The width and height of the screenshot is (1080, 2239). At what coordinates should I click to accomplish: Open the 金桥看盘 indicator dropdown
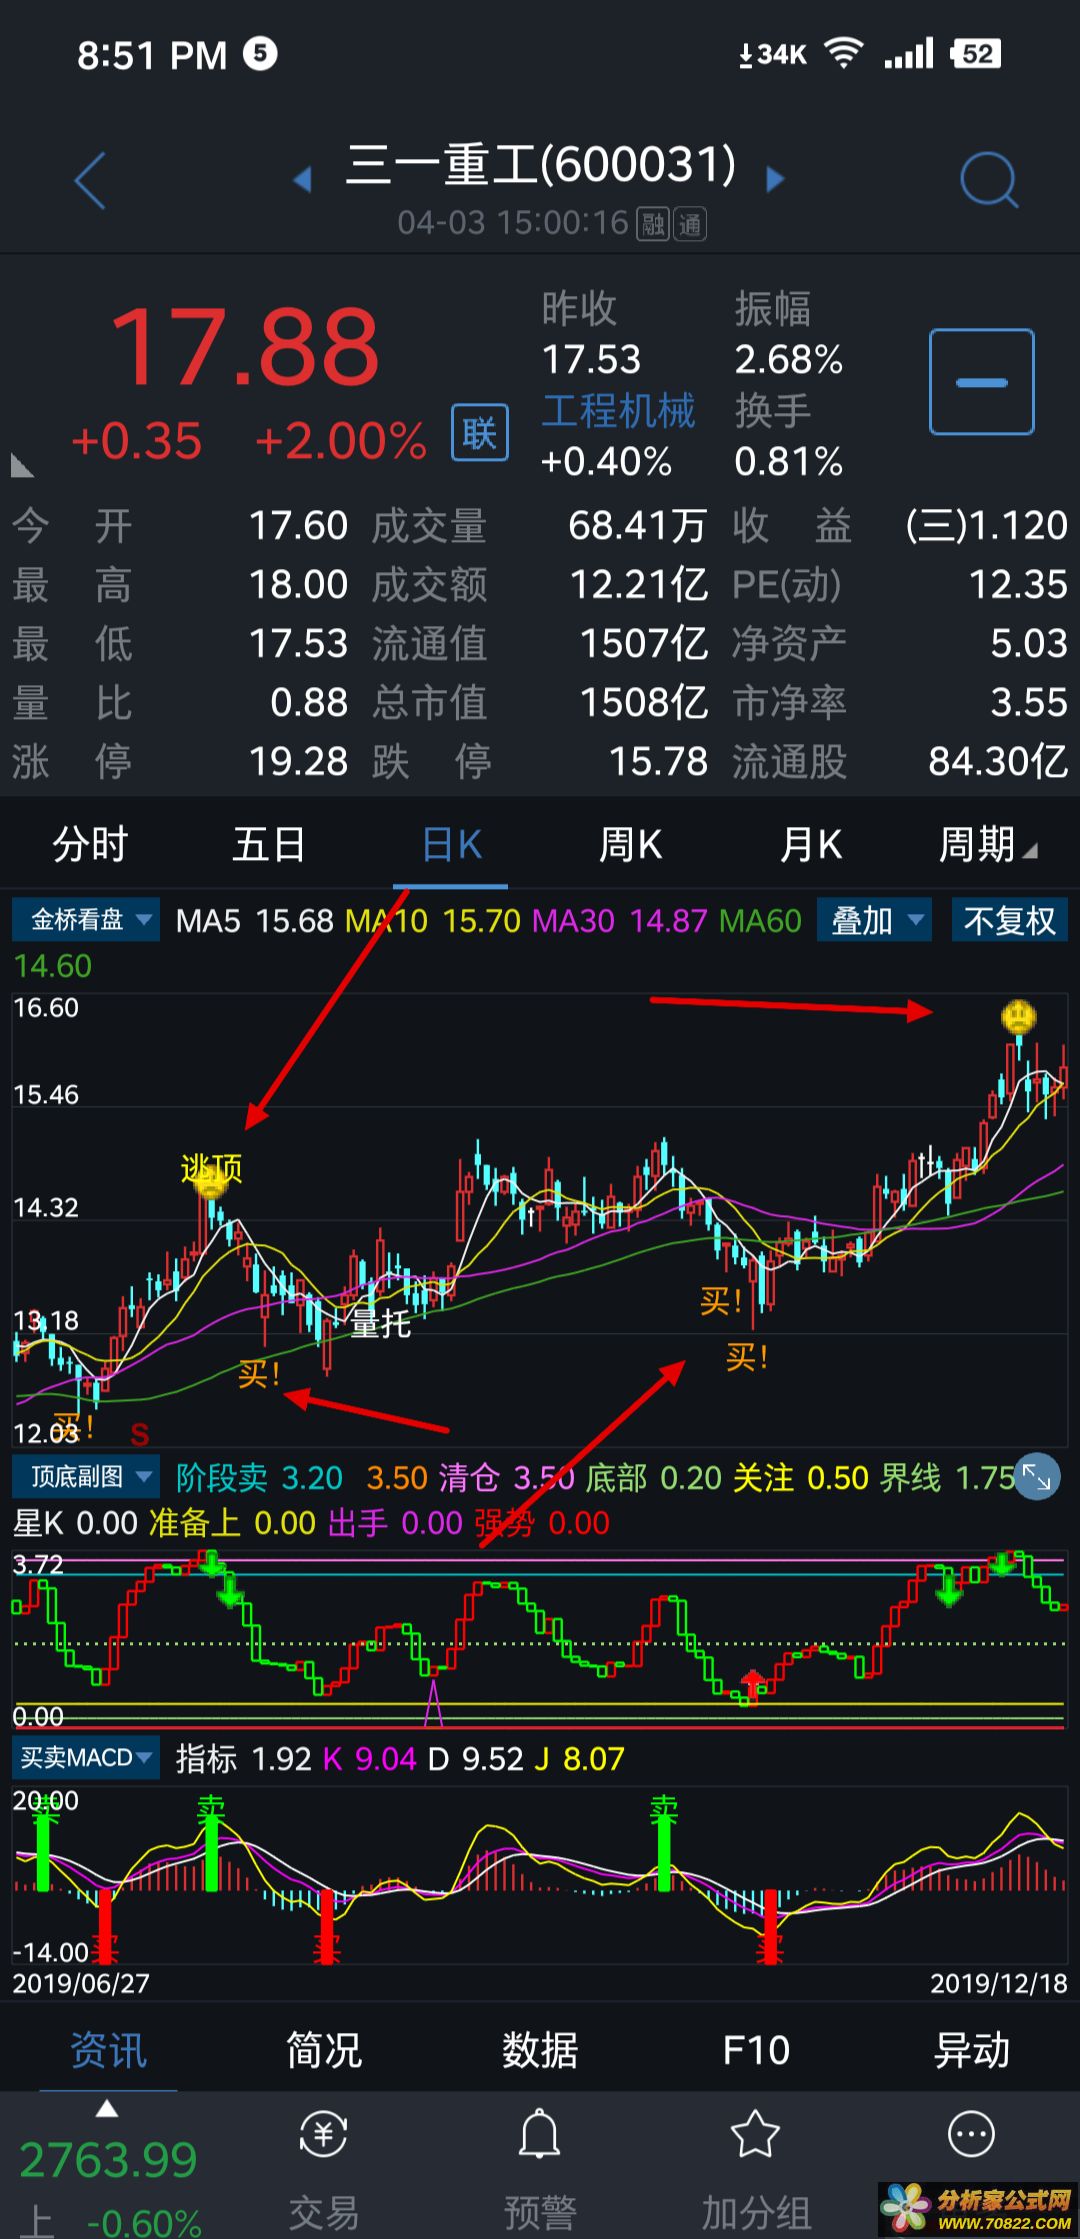click(x=86, y=920)
